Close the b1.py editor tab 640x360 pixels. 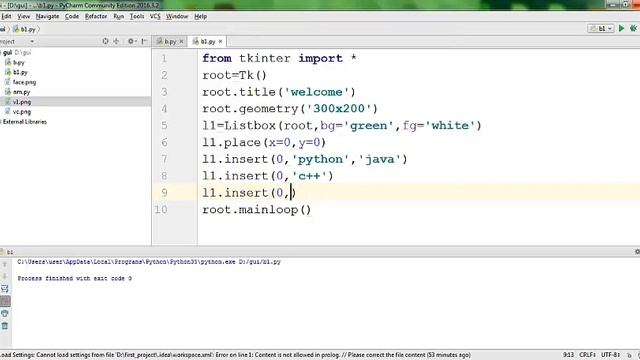(220, 42)
